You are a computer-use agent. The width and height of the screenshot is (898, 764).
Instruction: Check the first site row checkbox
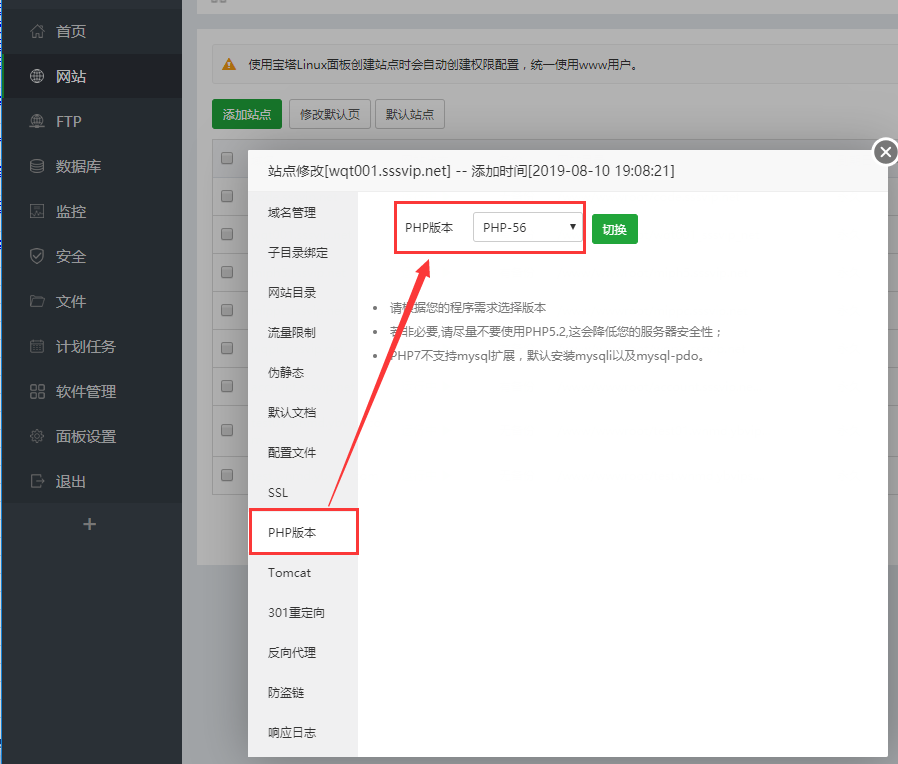[x=227, y=195]
